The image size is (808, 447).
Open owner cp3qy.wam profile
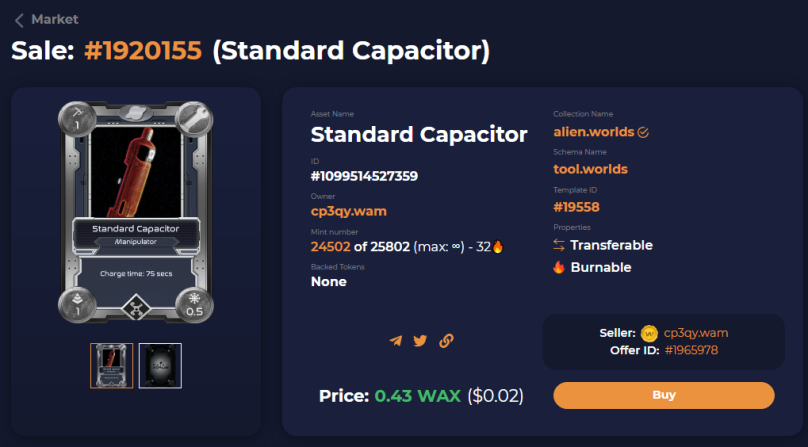pyautogui.click(x=349, y=211)
